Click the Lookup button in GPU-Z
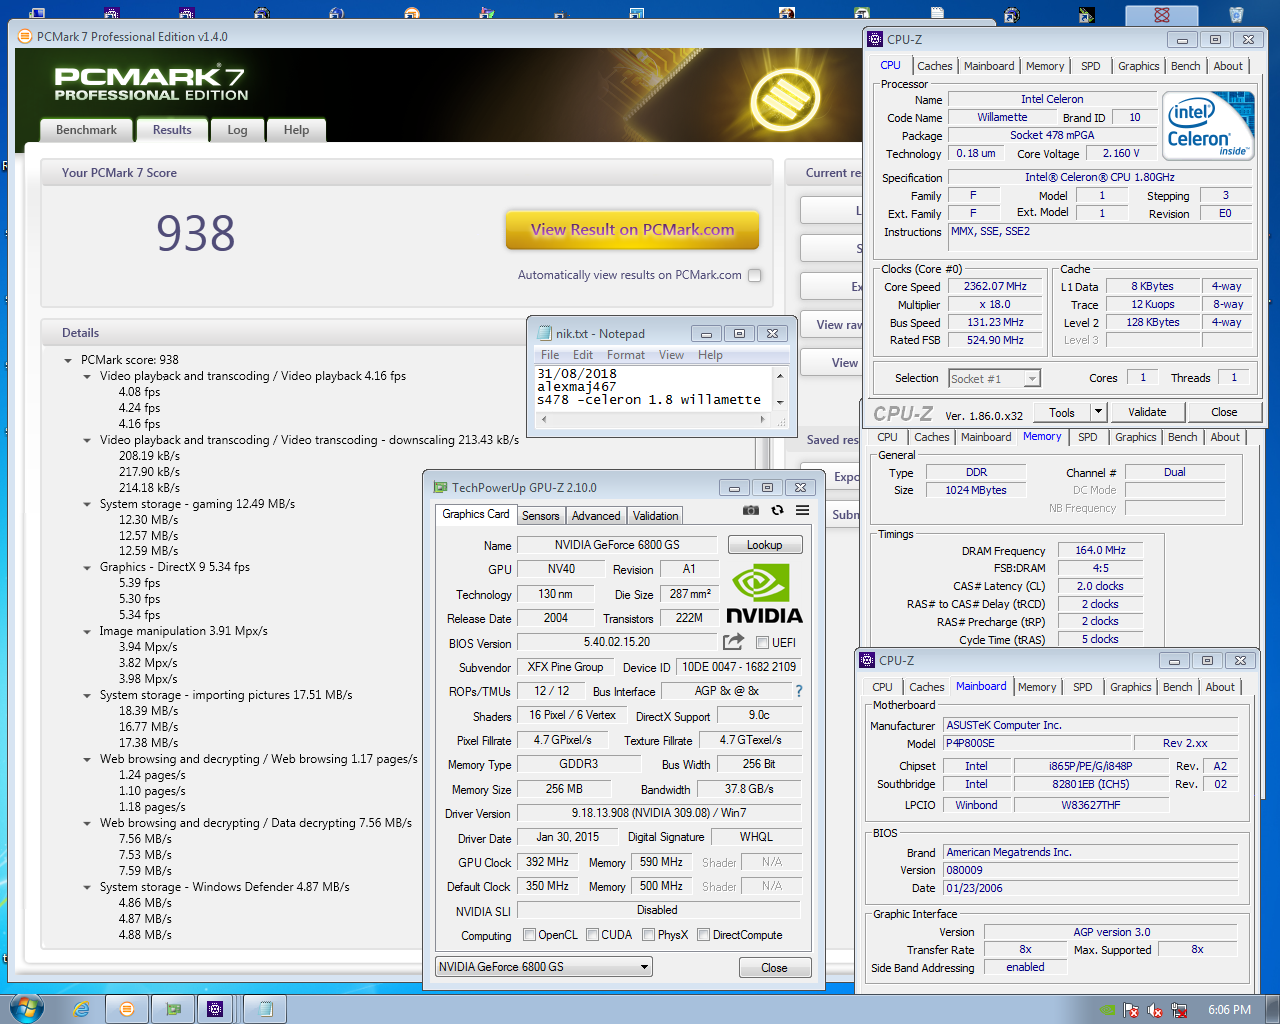1280x1024 pixels. (x=765, y=545)
